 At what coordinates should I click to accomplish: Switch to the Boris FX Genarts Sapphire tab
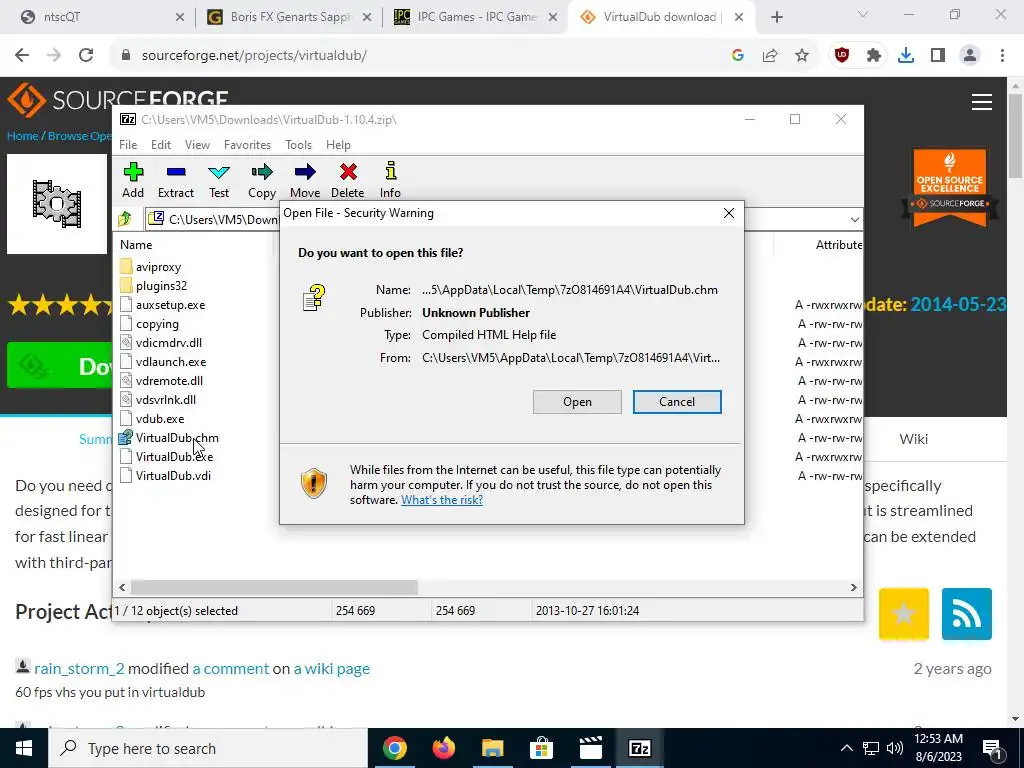point(289,17)
